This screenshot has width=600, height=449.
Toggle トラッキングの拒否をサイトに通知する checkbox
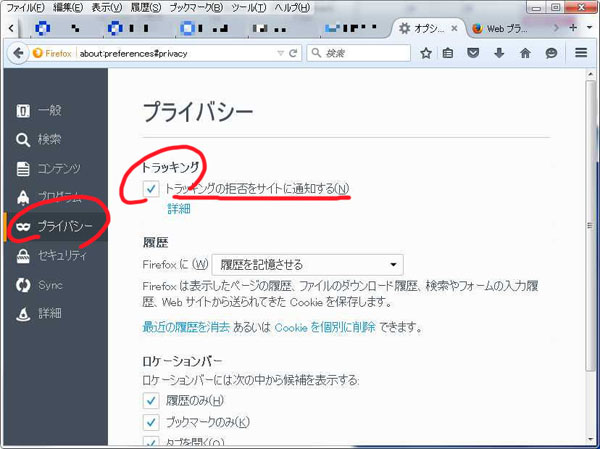coord(151,189)
